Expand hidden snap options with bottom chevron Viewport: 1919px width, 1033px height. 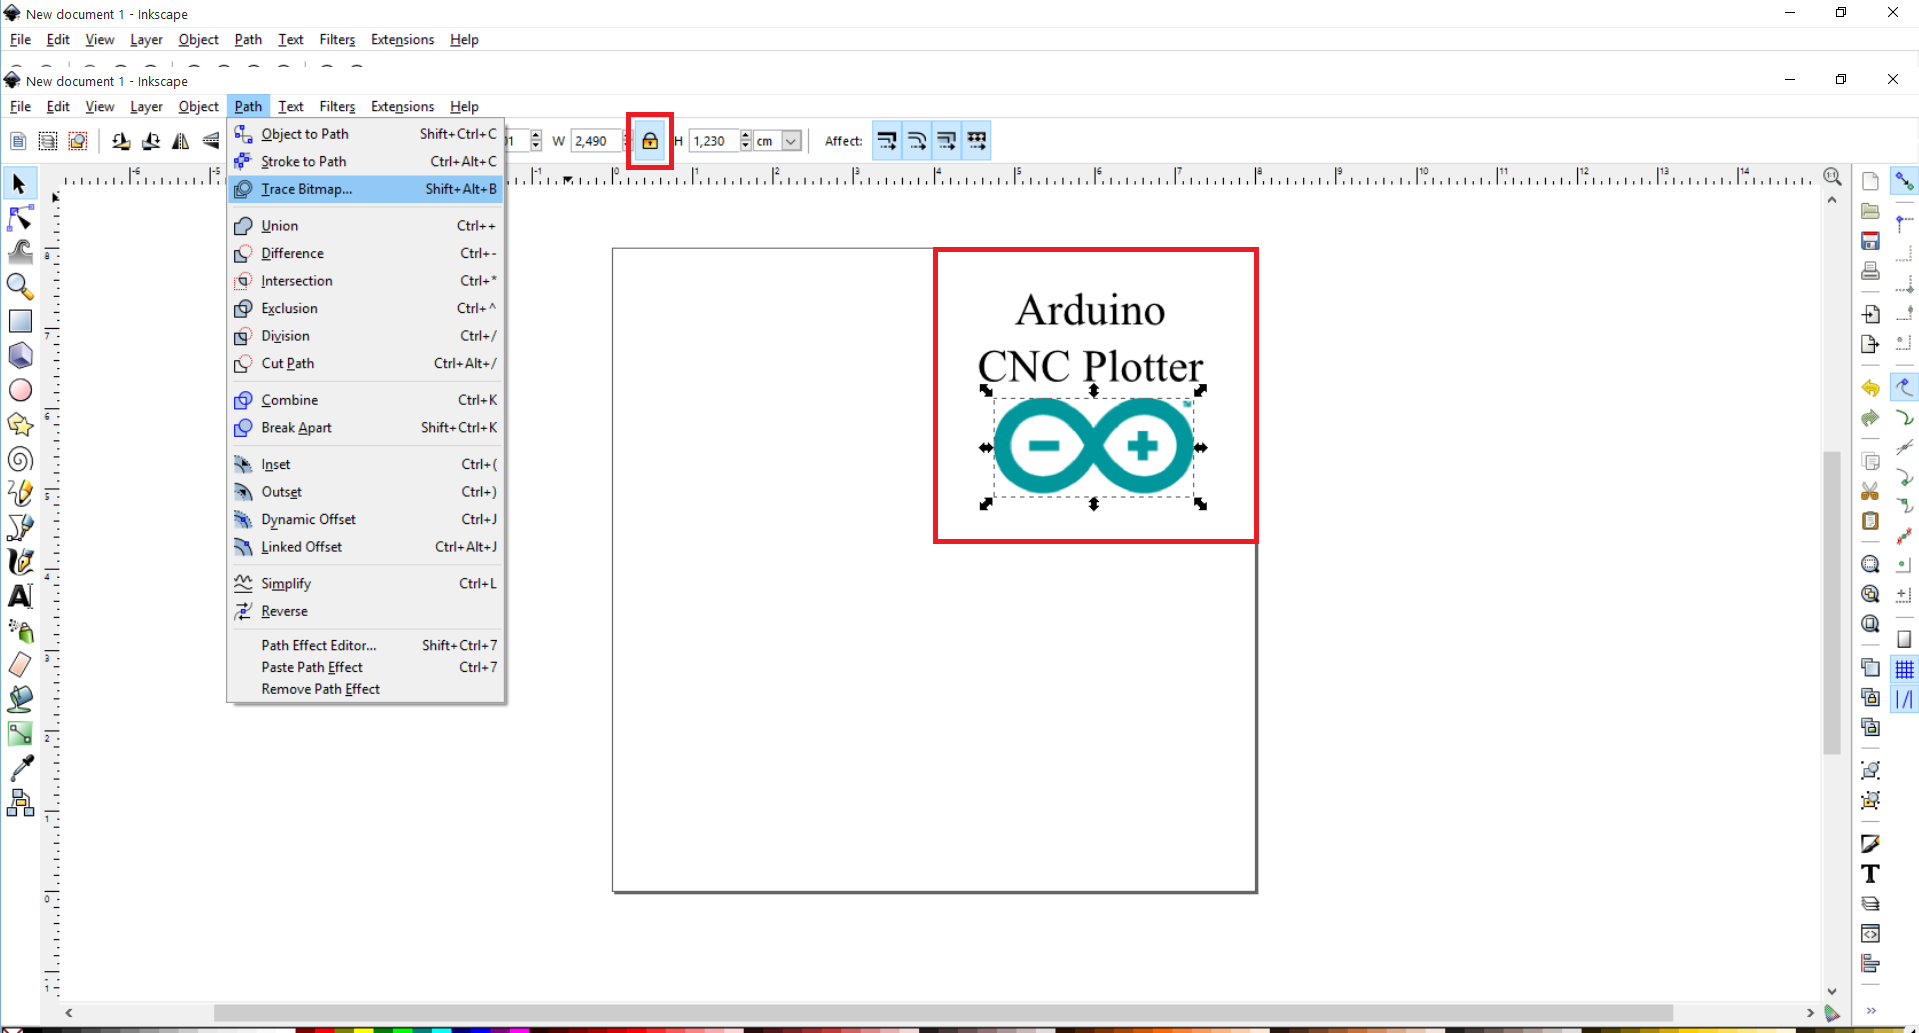[x=1871, y=1011]
